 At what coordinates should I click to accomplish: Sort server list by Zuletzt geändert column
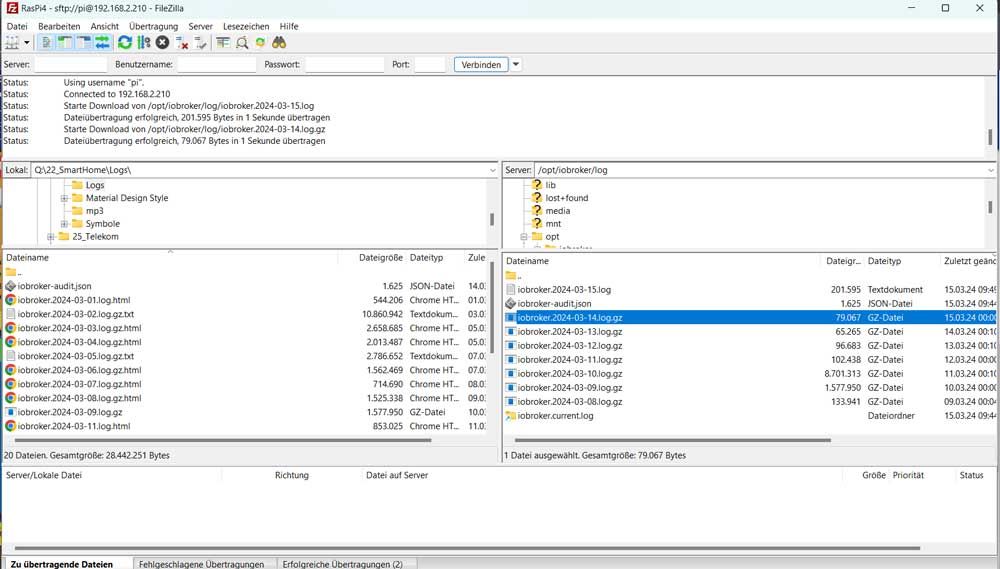969,261
